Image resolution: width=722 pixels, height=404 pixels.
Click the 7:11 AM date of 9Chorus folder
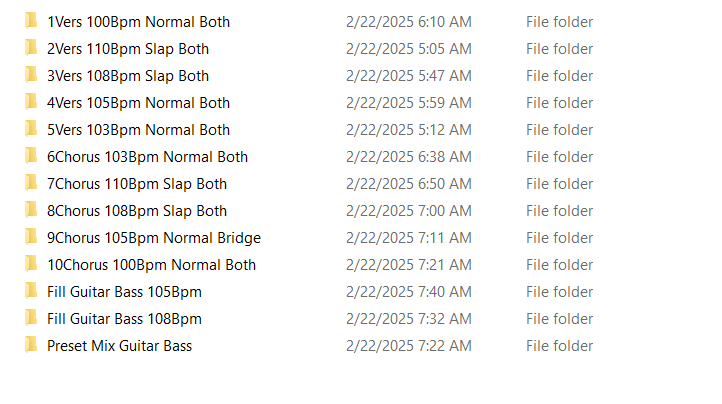pos(408,238)
